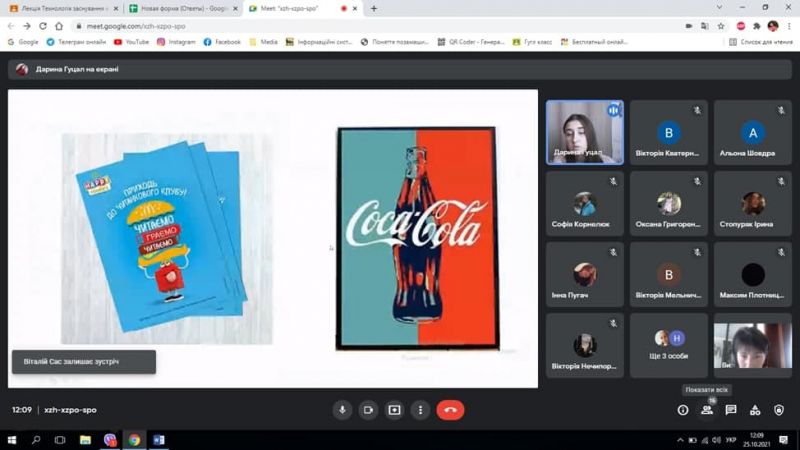This screenshot has width=800, height=450.
Task: Open the extensions puzzle icon
Action: [757, 26]
